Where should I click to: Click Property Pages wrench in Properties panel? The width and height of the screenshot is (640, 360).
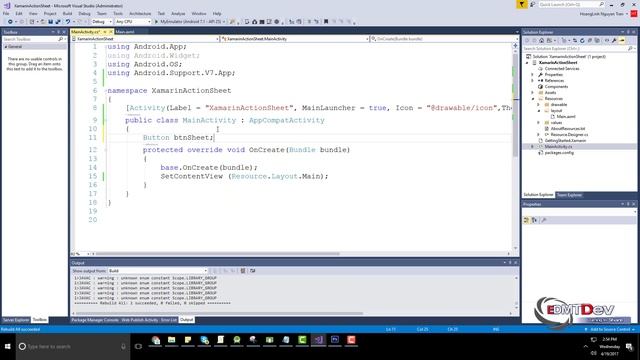pyautogui.click(x=544, y=220)
